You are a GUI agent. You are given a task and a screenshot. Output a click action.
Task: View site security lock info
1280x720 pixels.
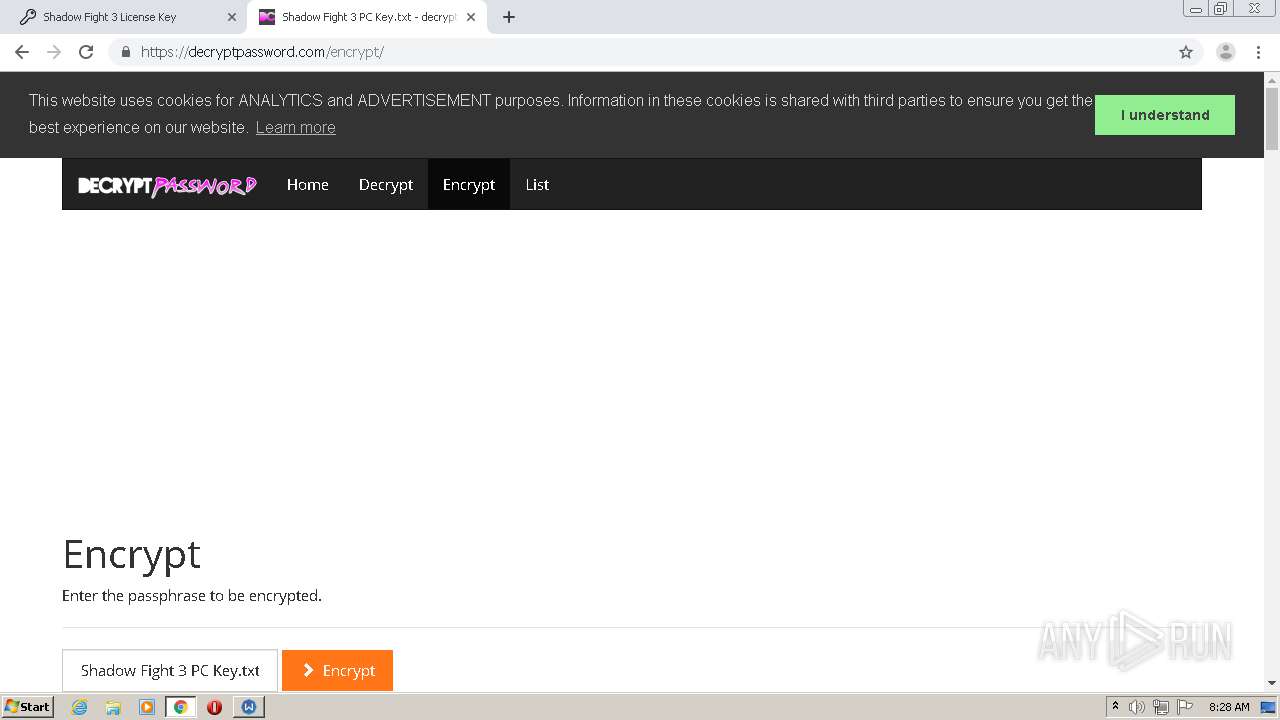tap(125, 52)
